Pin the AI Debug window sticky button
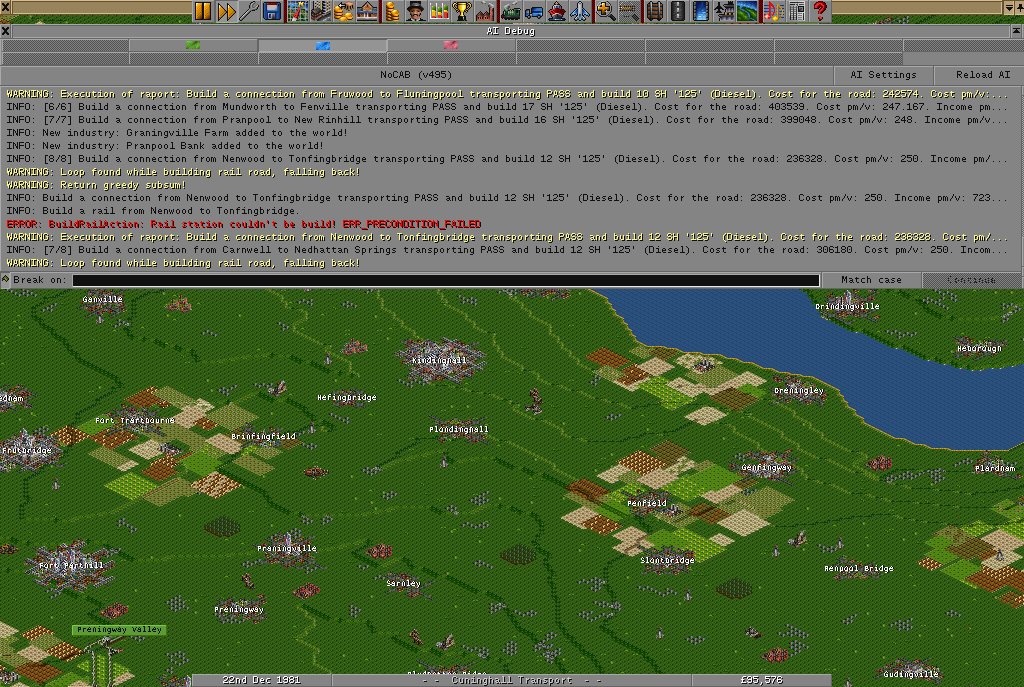The width and height of the screenshot is (1024, 687). (x=1017, y=31)
